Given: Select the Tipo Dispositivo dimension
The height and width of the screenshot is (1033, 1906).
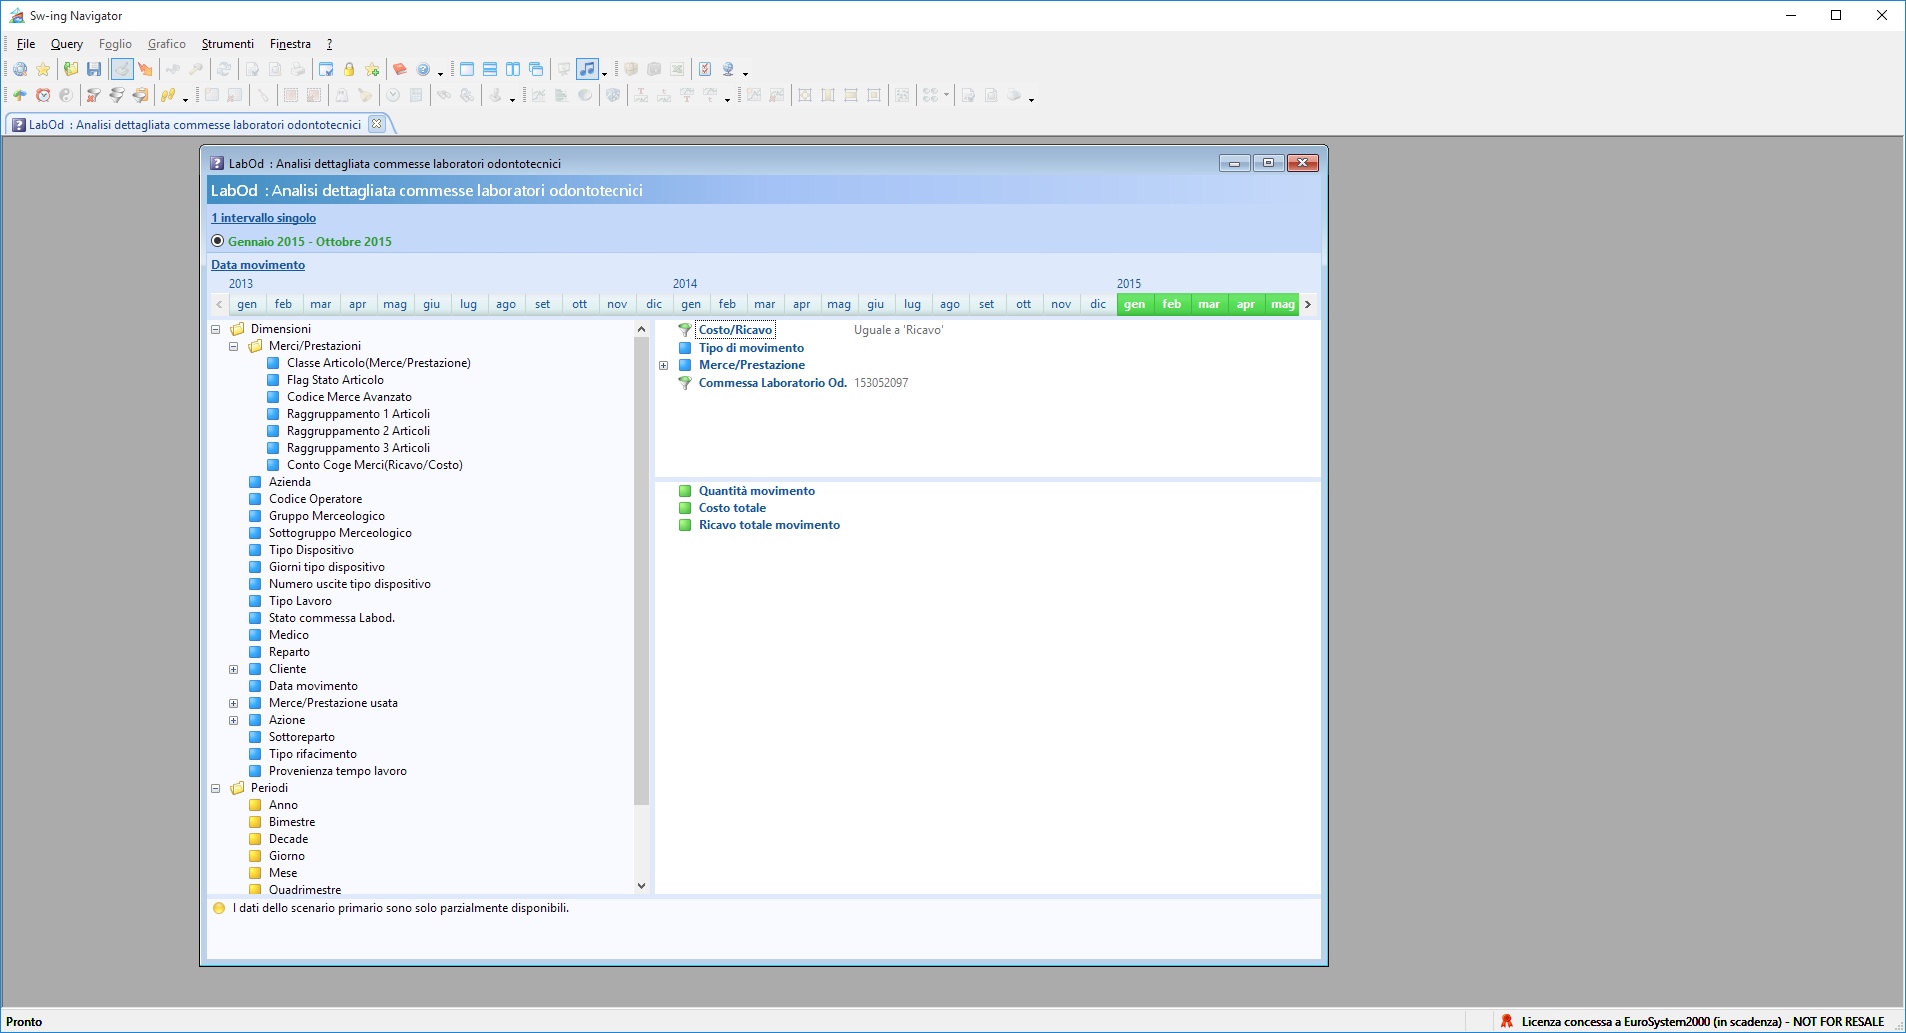Looking at the screenshot, I should pyautogui.click(x=311, y=550).
